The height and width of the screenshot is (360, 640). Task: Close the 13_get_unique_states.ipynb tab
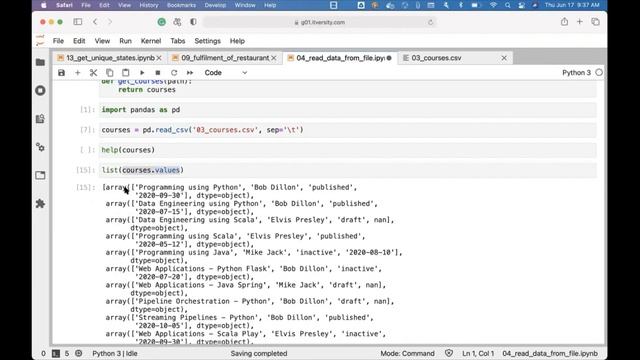point(159,58)
